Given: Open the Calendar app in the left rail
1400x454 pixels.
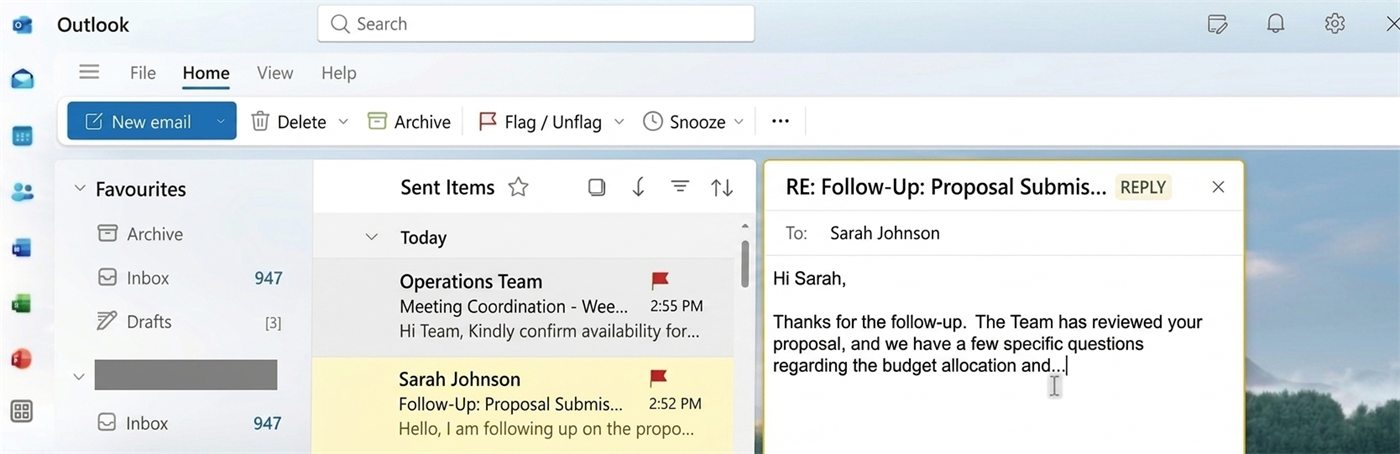Looking at the screenshot, I should 22,137.
